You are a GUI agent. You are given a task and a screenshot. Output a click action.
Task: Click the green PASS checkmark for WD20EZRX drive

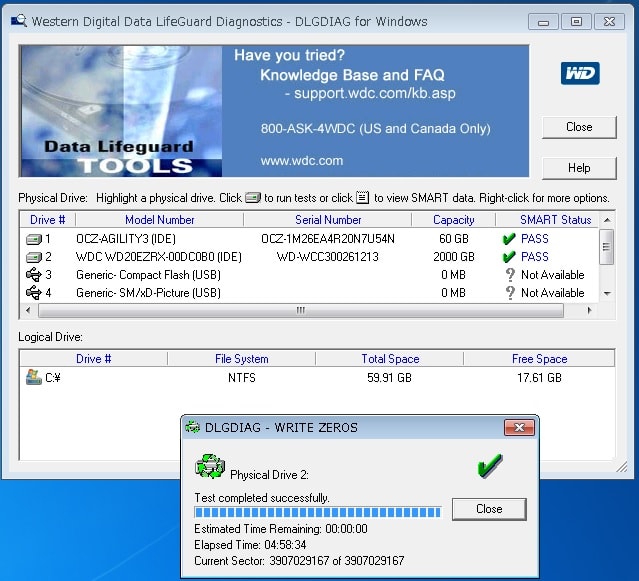point(509,257)
